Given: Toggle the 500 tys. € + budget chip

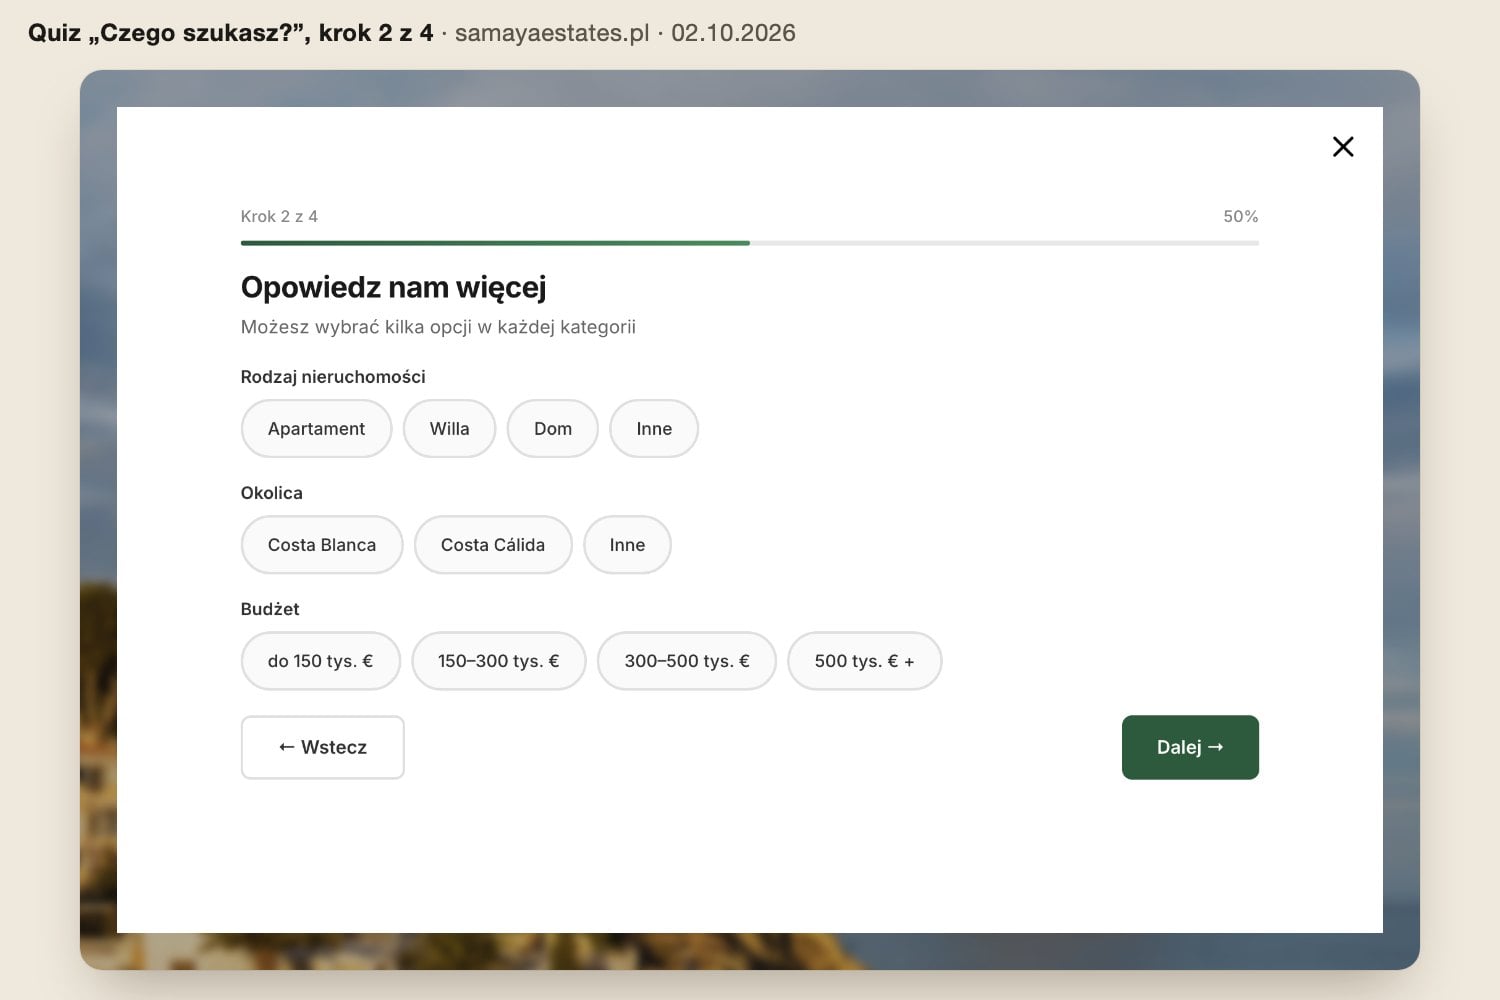Looking at the screenshot, I should point(865,661).
